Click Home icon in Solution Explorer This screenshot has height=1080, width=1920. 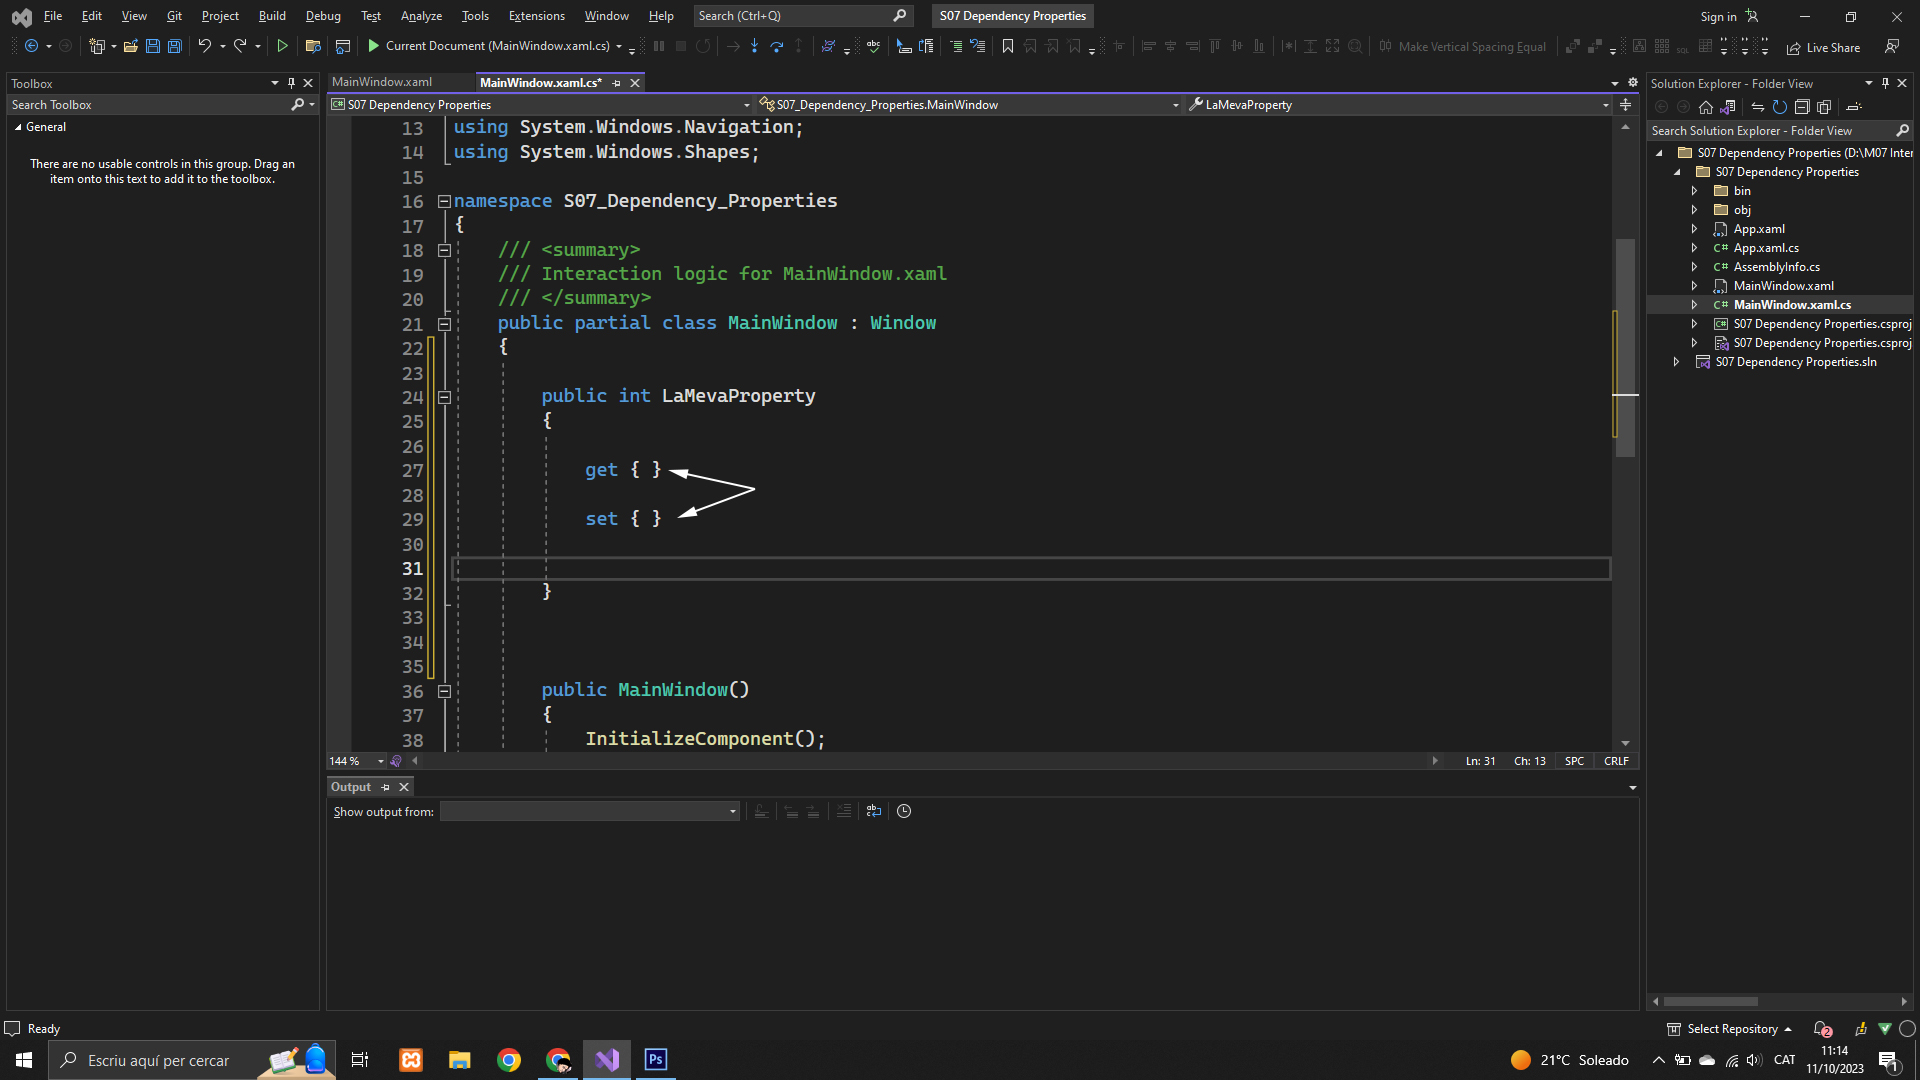pos(1706,107)
